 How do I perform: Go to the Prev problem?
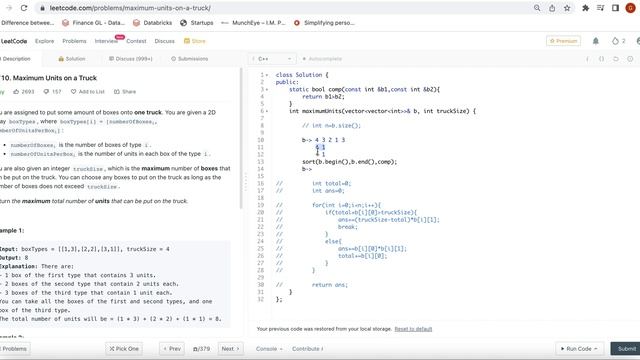click(172, 349)
